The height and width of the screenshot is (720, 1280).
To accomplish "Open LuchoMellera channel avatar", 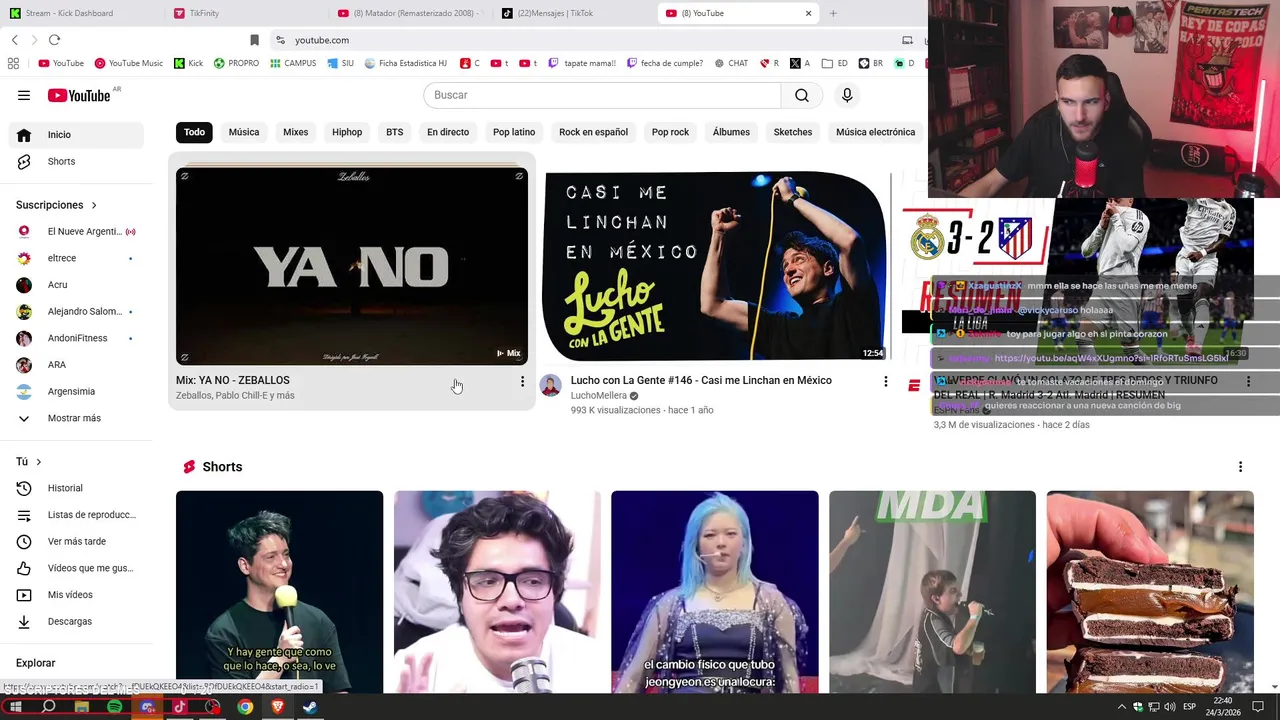I will [x=551, y=386].
